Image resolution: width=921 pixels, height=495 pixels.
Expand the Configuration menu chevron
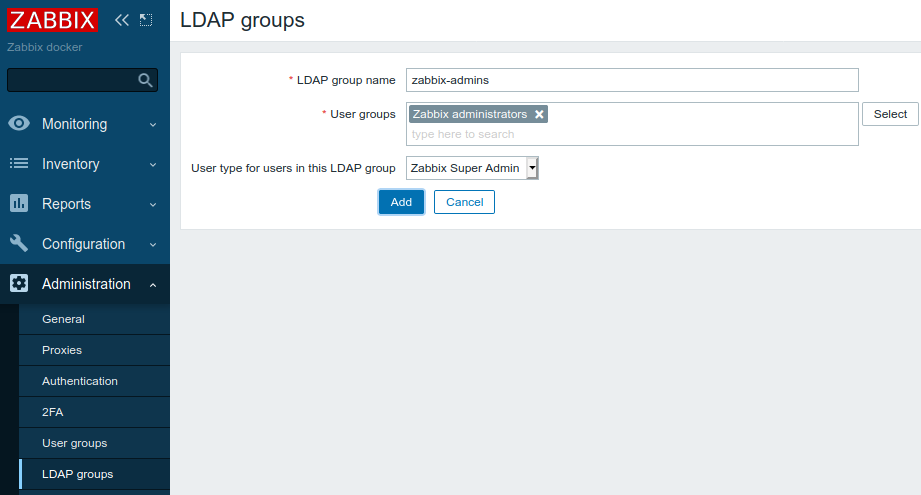[153, 244]
